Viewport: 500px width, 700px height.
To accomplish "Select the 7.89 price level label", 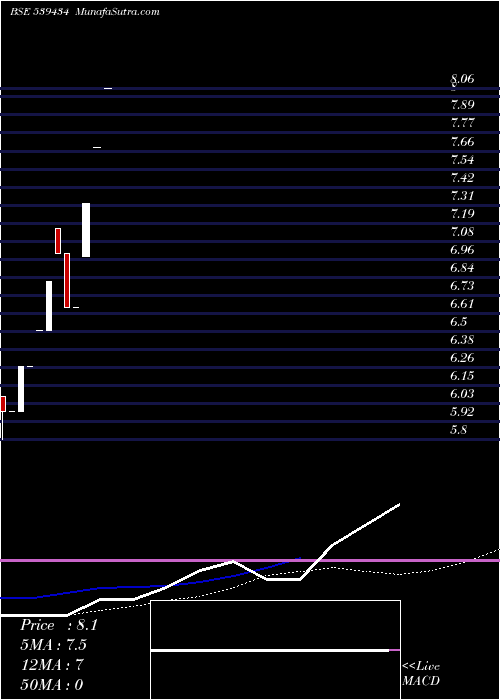I will coord(462,105).
